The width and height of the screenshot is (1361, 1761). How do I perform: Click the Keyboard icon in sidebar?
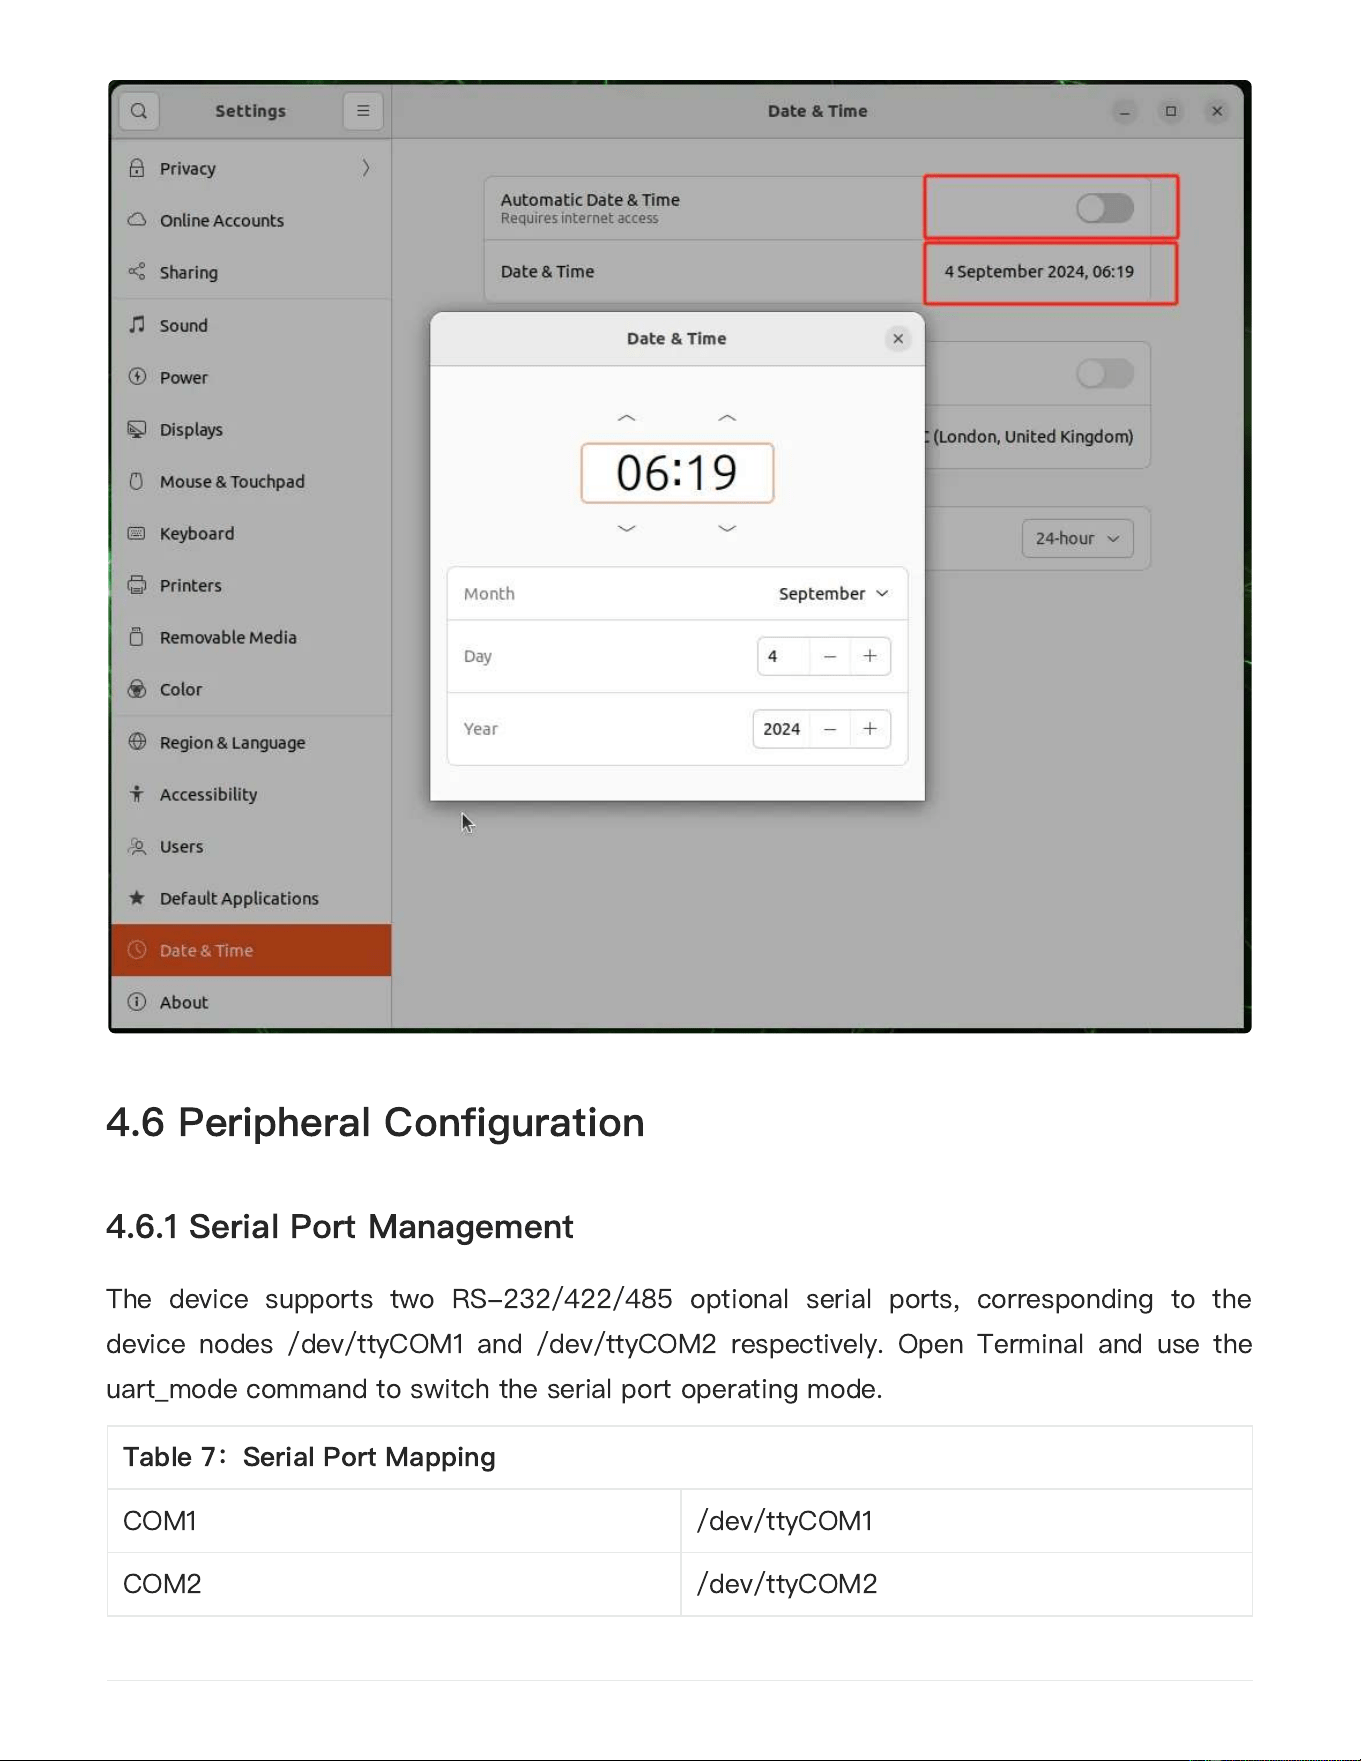coord(137,533)
